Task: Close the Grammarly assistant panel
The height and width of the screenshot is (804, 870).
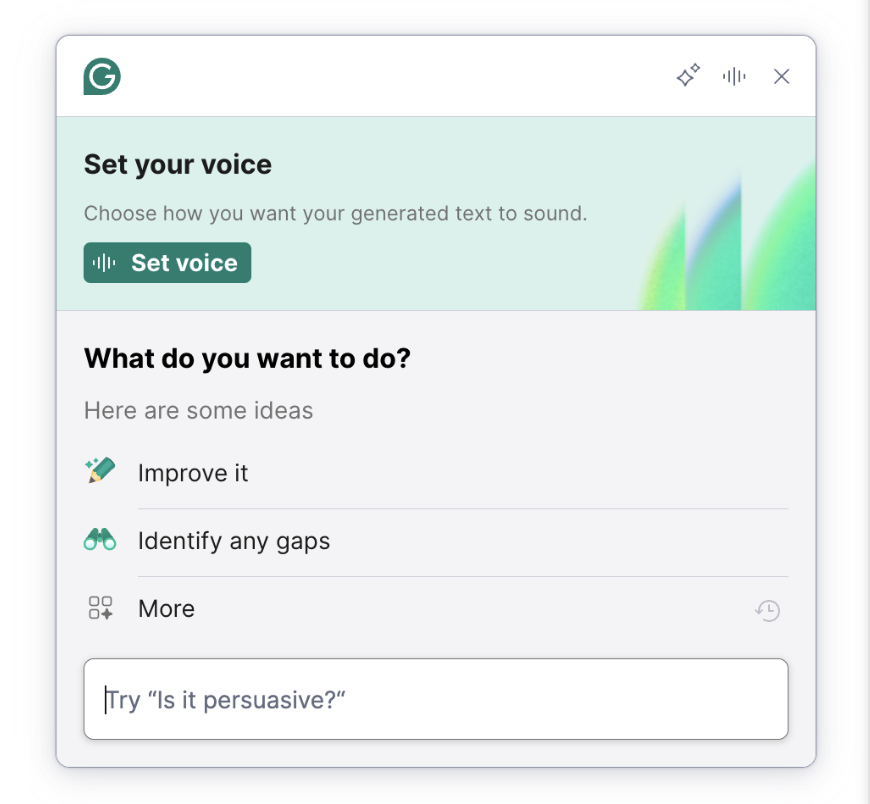Action: pos(782,76)
